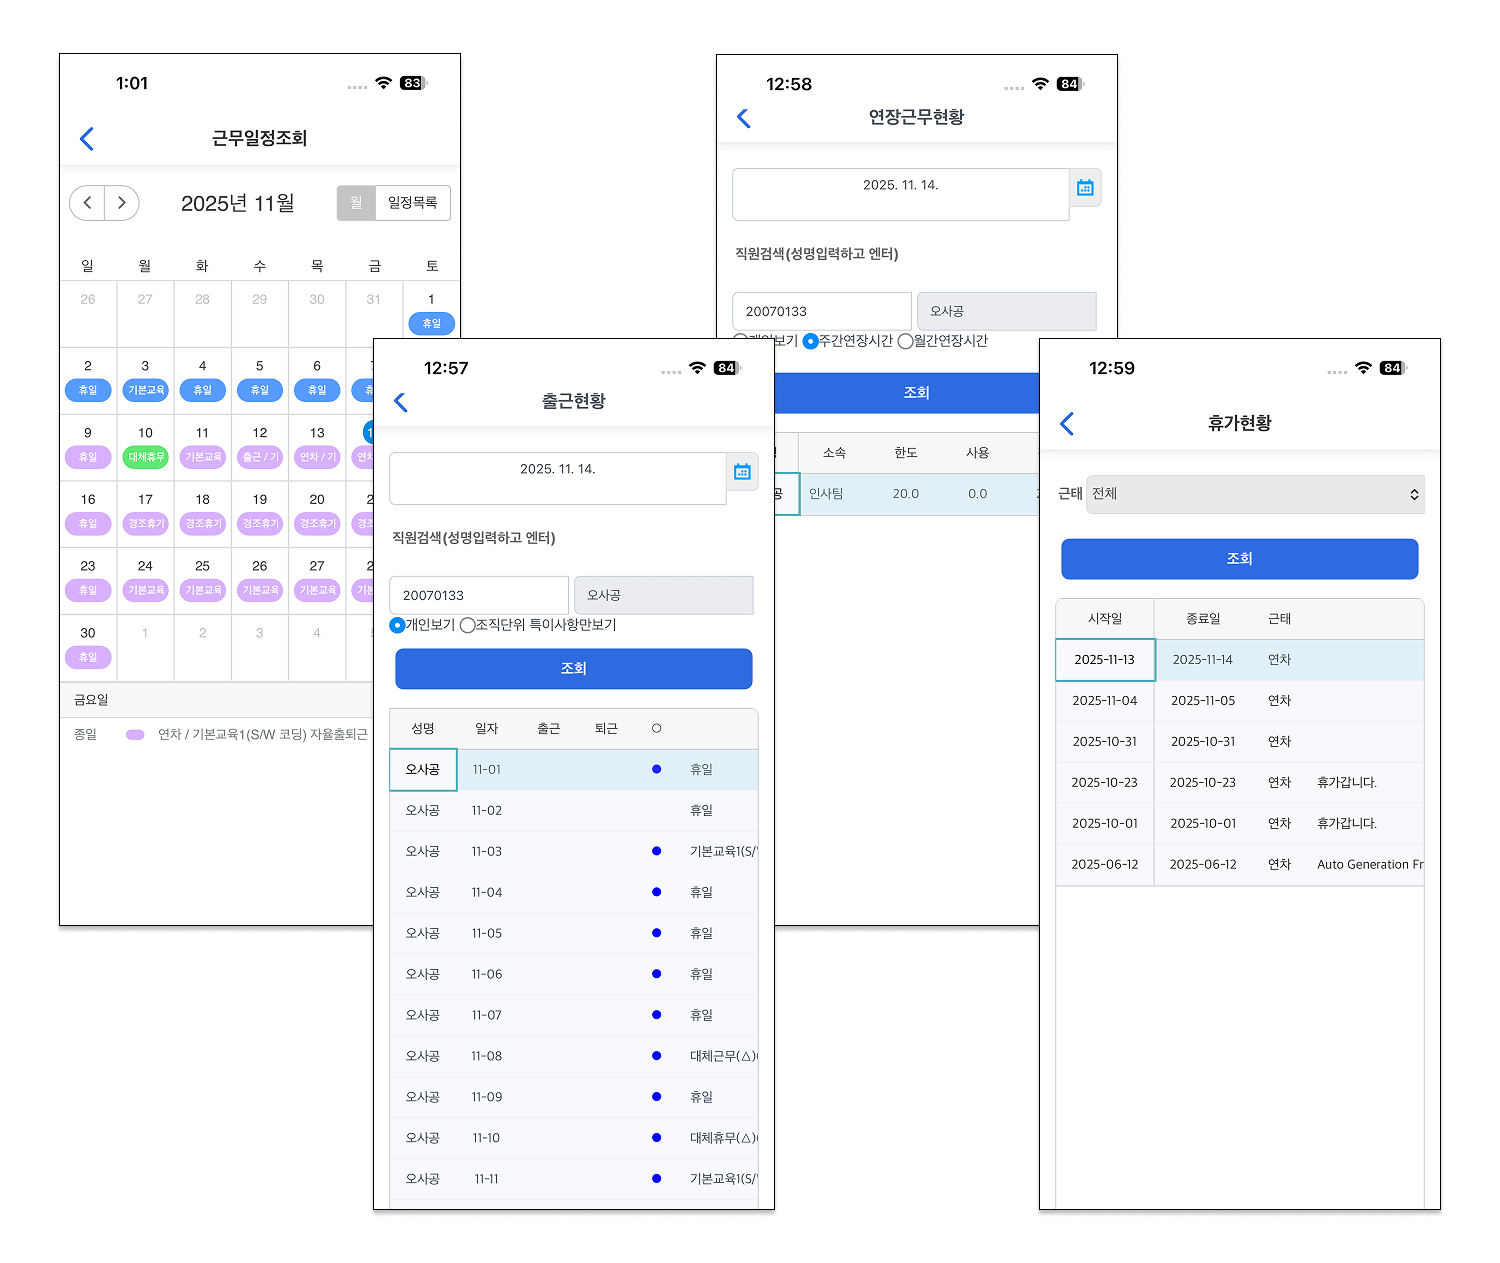Click employee ID field 20070133 in 출근현황

click(x=478, y=595)
